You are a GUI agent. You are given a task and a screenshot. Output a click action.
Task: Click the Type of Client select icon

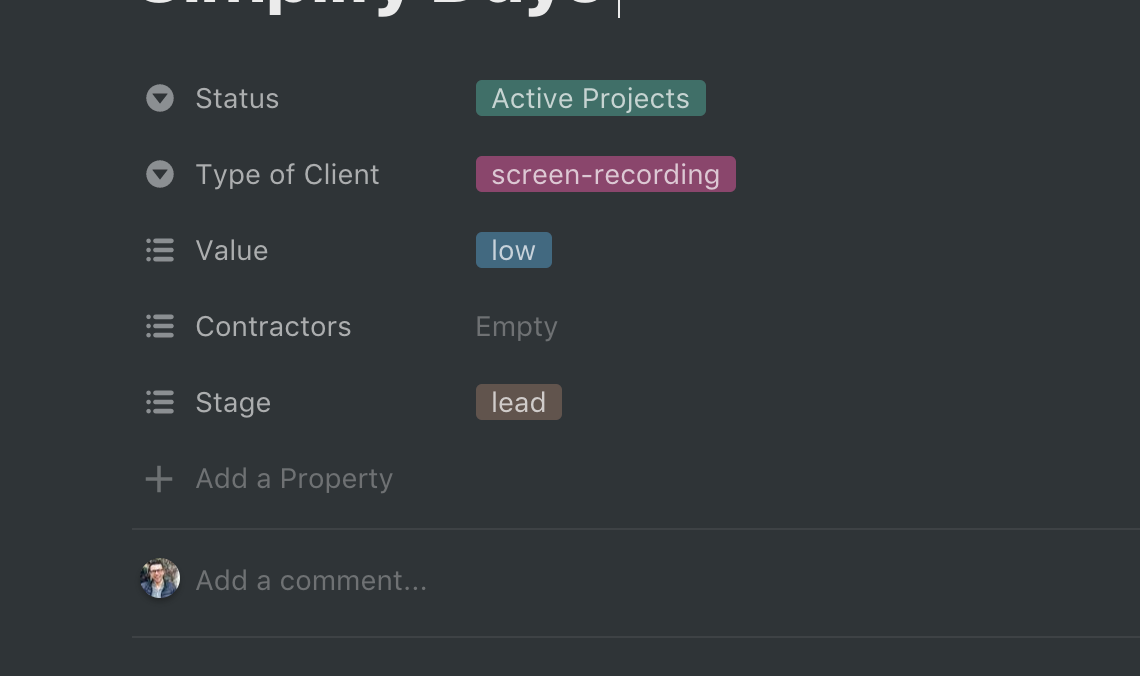click(x=160, y=174)
